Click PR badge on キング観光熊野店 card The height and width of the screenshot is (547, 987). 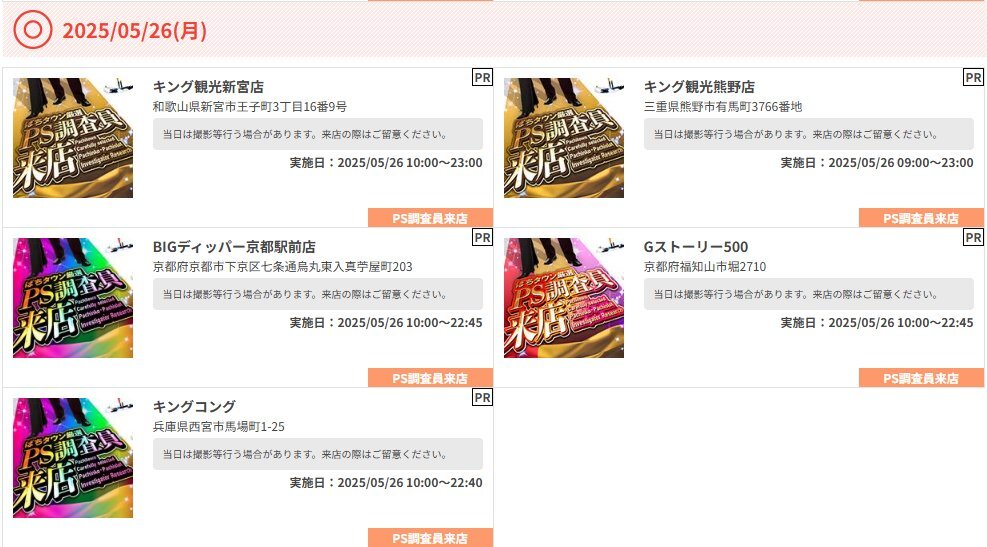(x=973, y=77)
